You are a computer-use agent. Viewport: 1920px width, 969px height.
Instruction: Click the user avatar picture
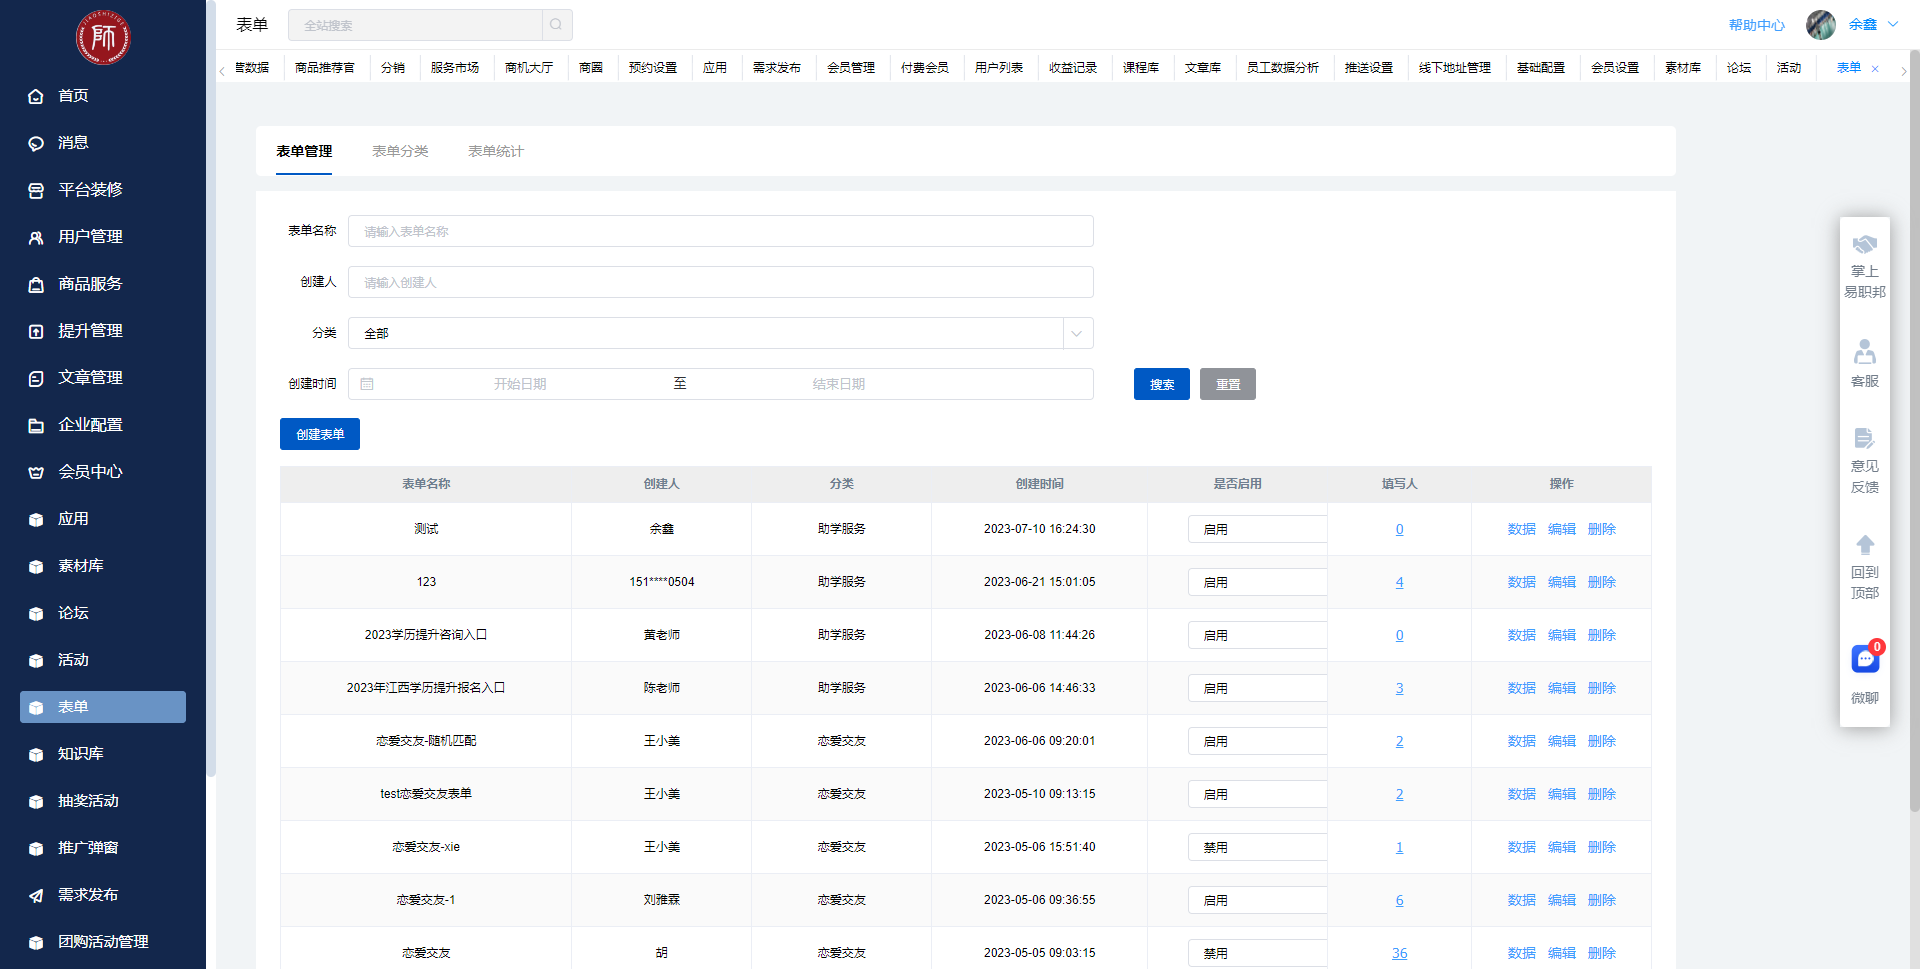tap(1820, 25)
